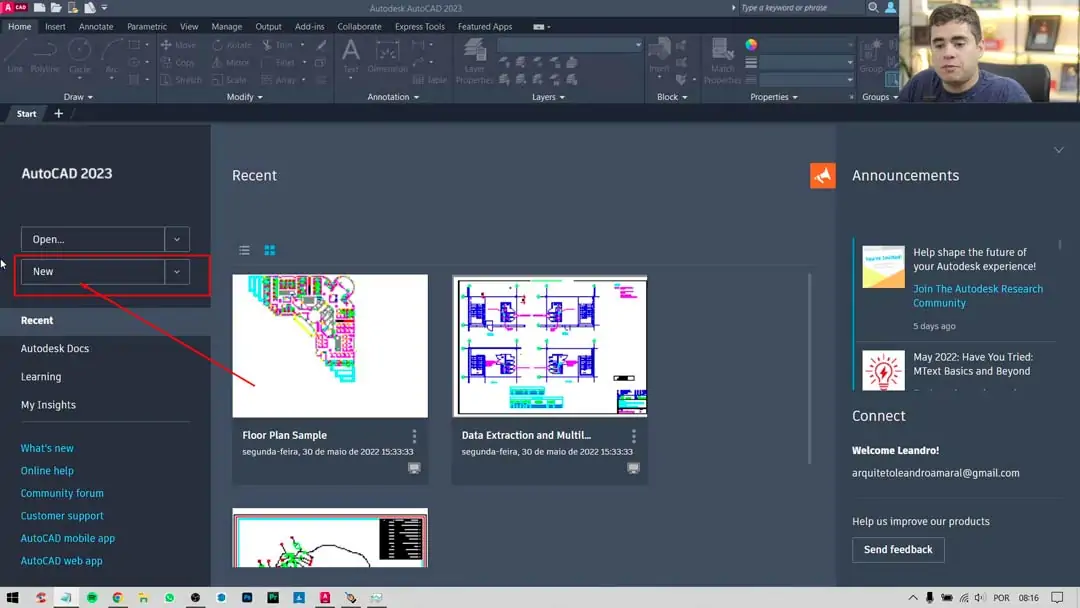Click the New drawing button
1080x608 pixels.
click(93, 271)
